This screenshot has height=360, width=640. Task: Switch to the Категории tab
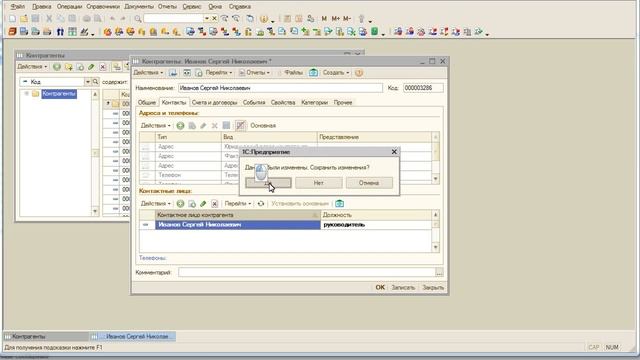314,102
